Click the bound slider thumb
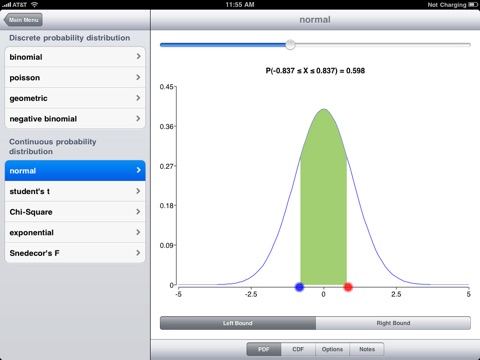The height and width of the screenshot is (360, 480). click(x=290, y=45)
